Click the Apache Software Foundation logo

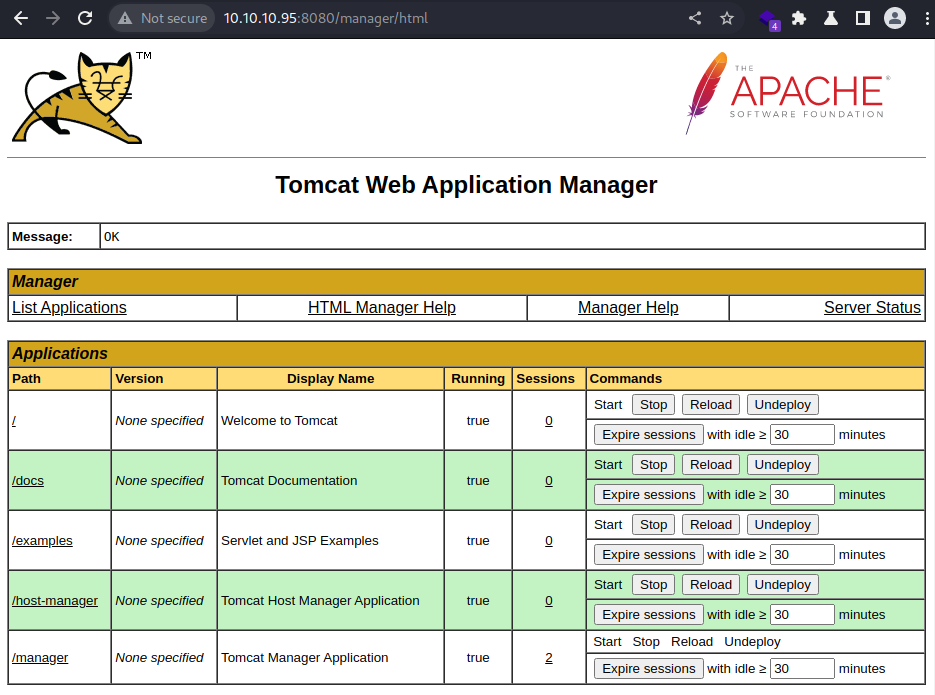[x=788, y=93]
